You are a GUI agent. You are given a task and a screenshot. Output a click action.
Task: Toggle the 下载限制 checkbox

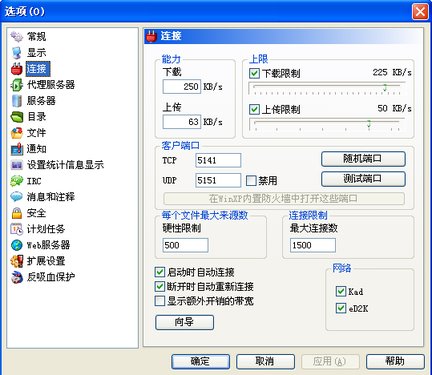click(x=254, y=73)
